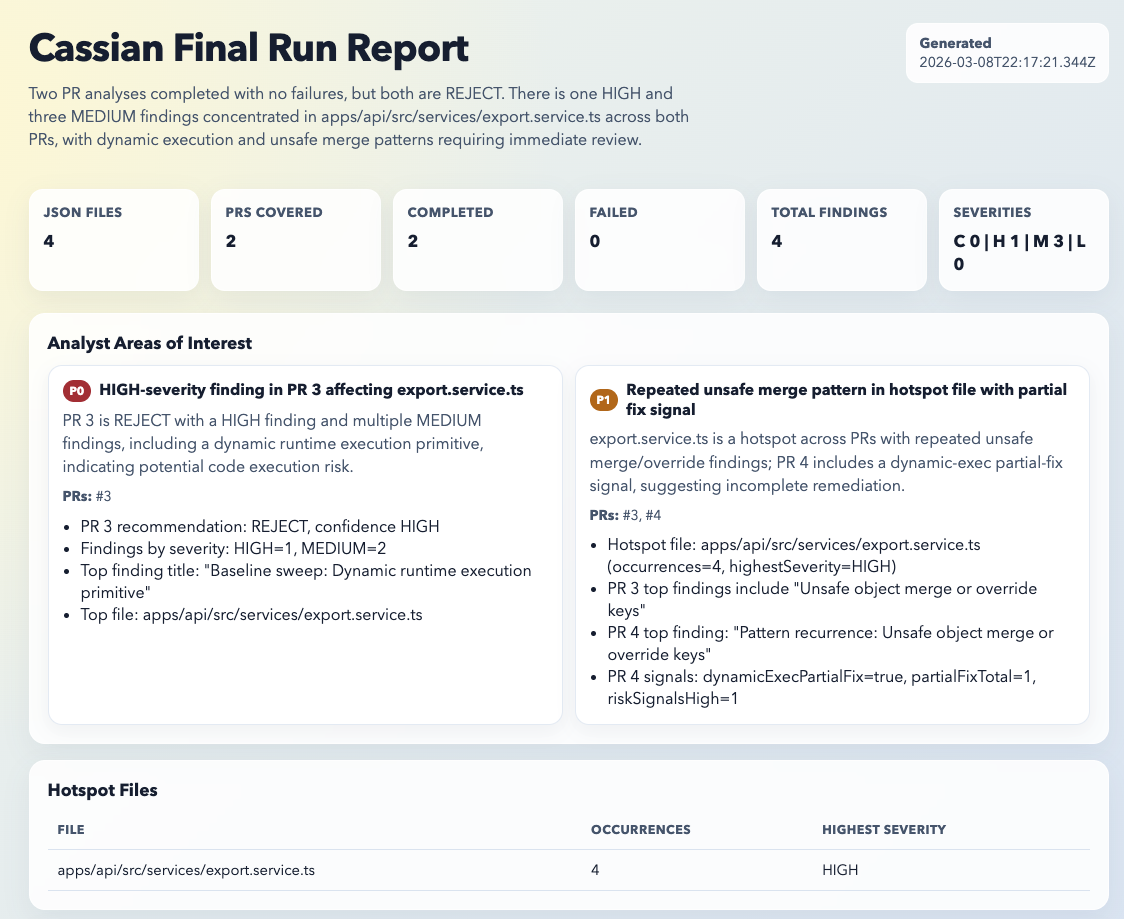Click the orange P1 priority badge
Image resolution: width=1124 pixels, height=919 pixels.
pos(603,400)
